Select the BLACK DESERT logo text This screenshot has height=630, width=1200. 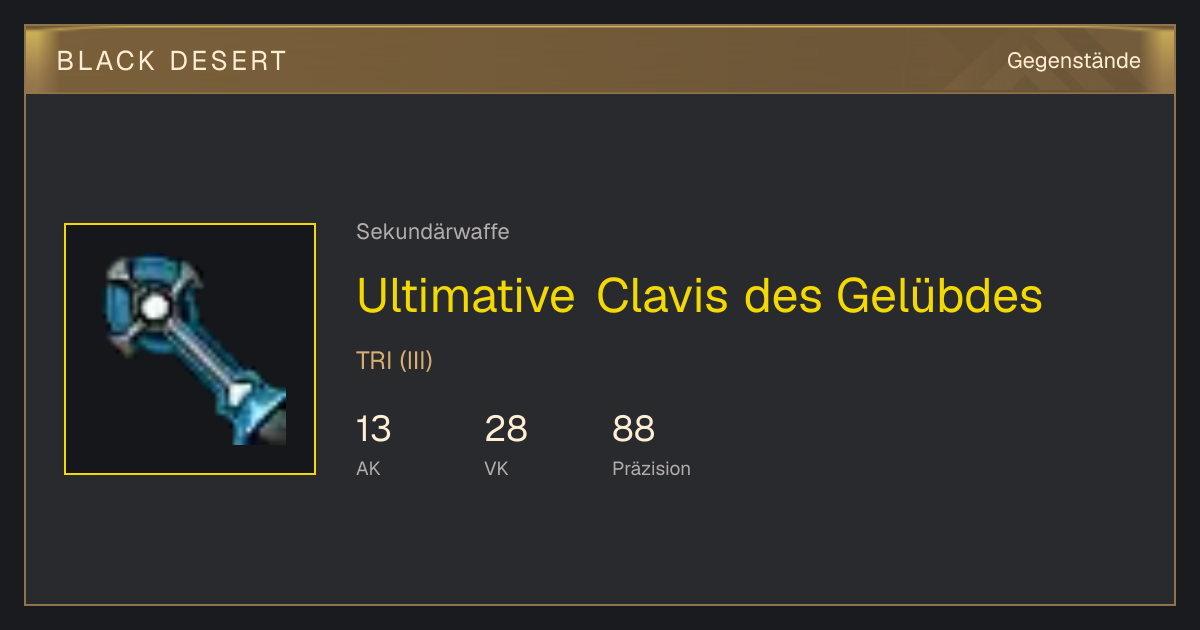coord(172,61)
